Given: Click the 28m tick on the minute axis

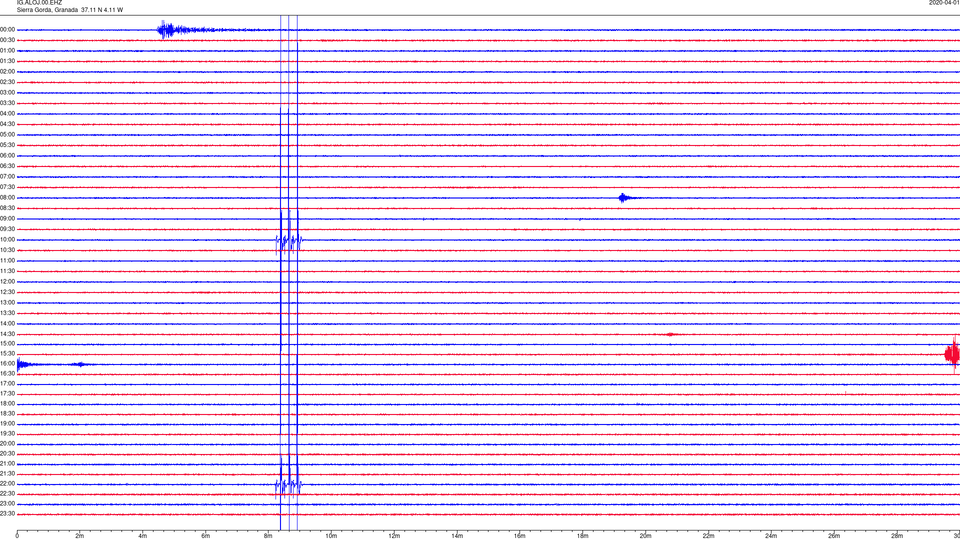Looking at the screenshot, I should tap(897, 536).
